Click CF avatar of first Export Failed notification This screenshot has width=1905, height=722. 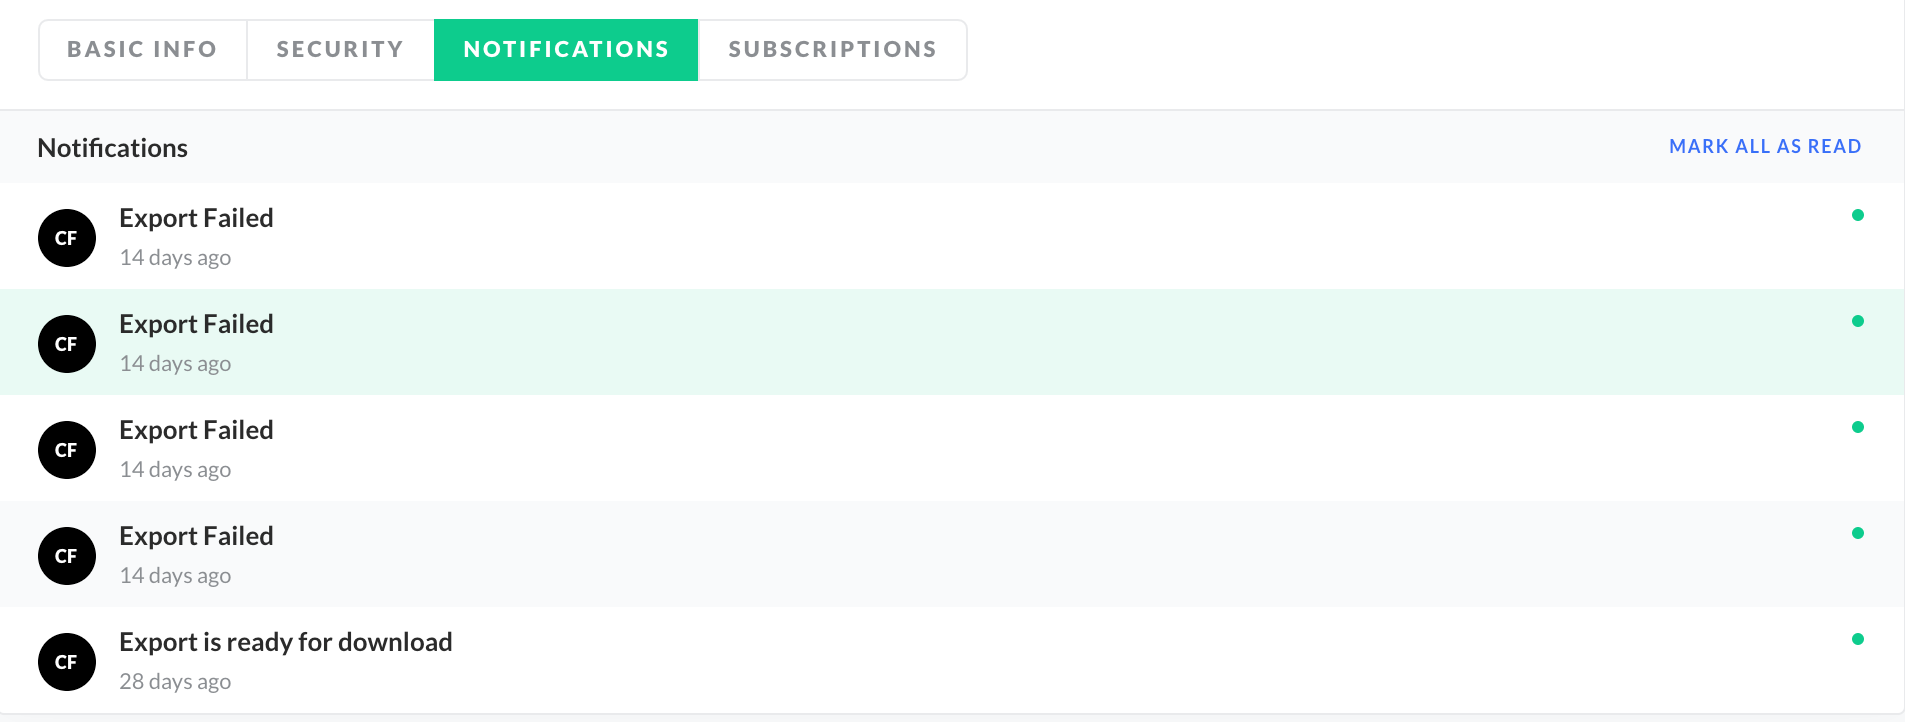[x=67, y=238]
